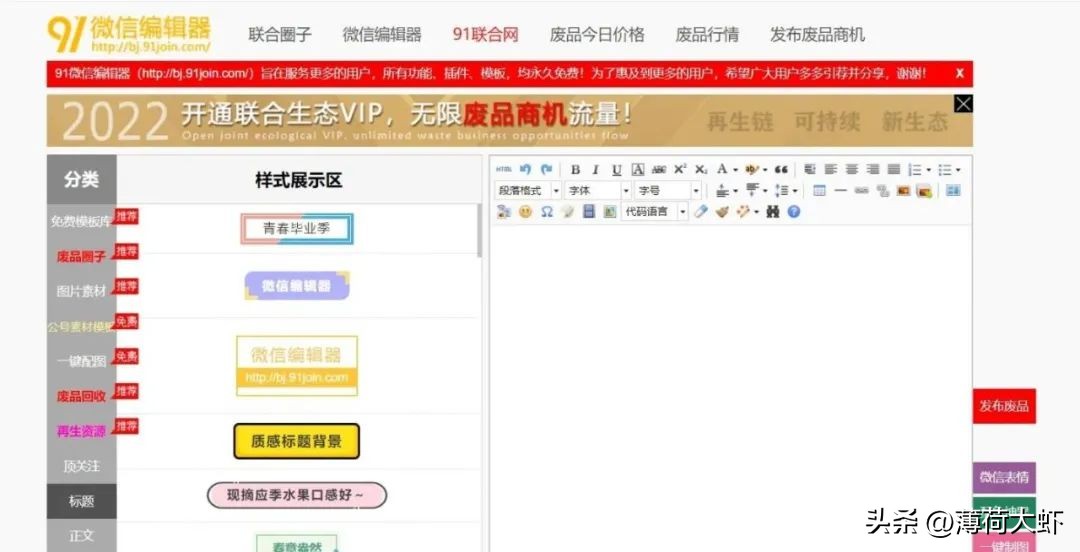Toggle strikethrough ABC formatting
Screen dimensions: 1080x552
[659, 170]
